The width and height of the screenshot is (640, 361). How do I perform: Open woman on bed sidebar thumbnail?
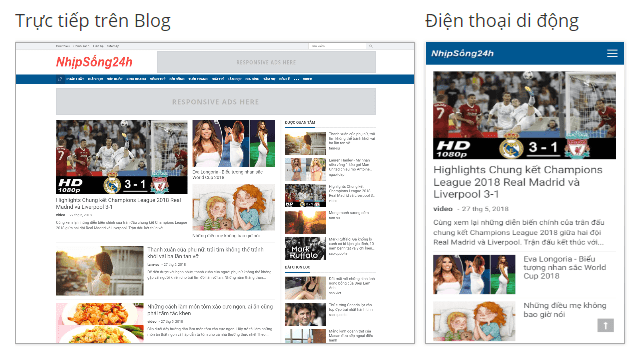tap(305, 288)
